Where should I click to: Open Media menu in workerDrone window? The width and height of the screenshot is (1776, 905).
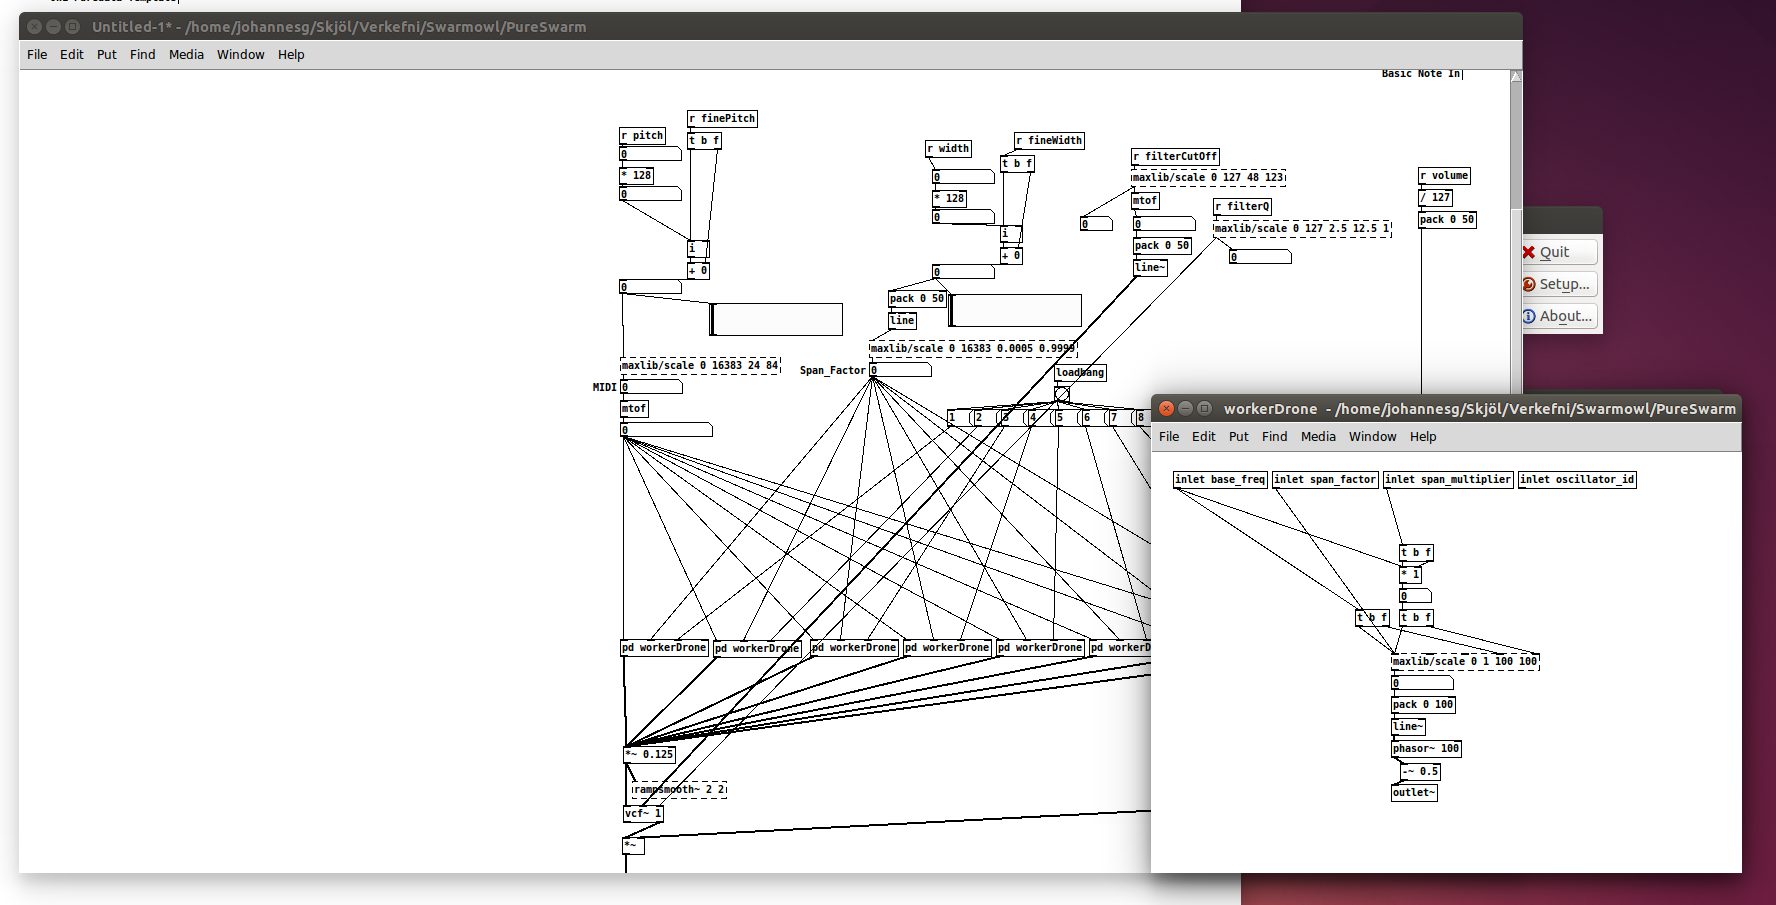click(1318, 436)
